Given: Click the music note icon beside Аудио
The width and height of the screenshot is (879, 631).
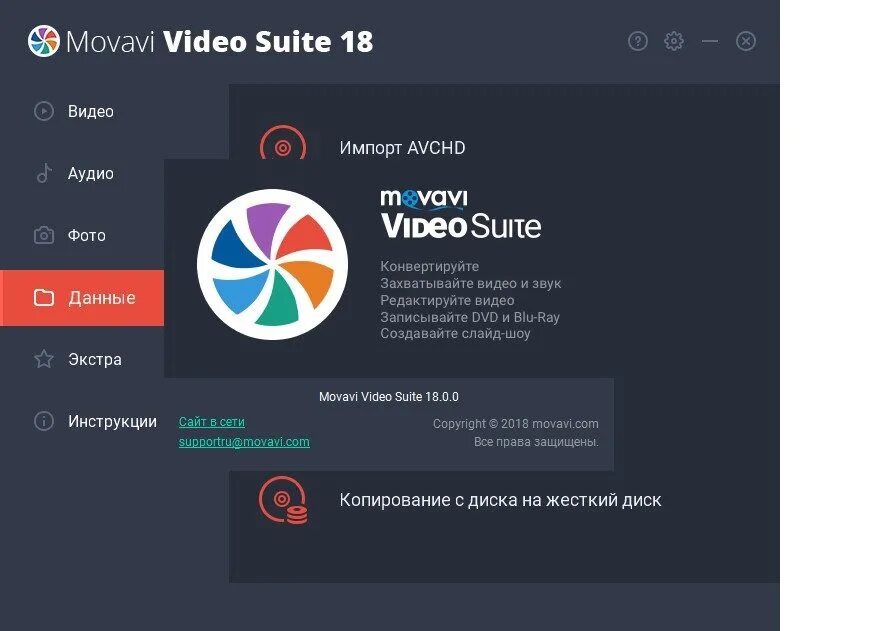Looking at the screenshot, I should pyautogui.click(x=44, y=173).
